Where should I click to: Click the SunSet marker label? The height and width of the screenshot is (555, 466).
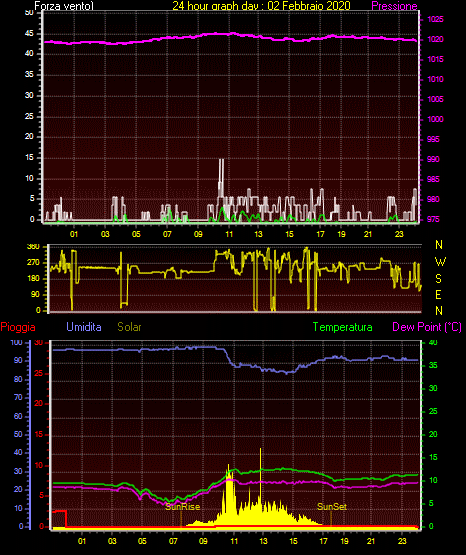click(x=332, y=507)
